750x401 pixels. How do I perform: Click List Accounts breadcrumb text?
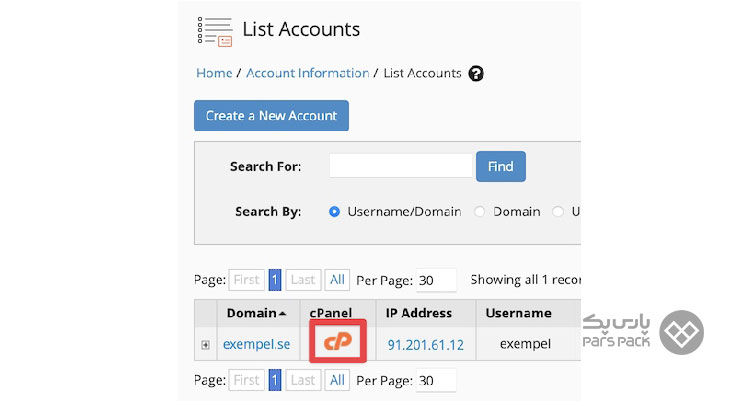point(422,73)
